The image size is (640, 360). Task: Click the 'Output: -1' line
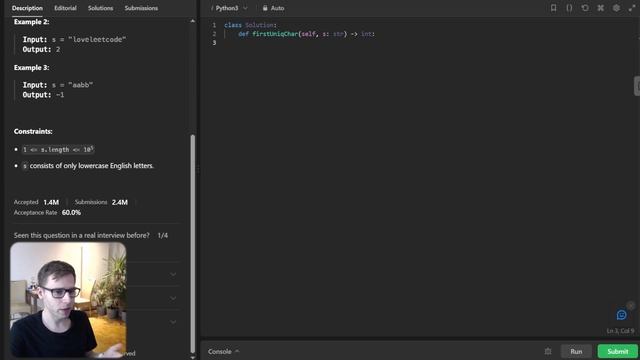[43, 95]
